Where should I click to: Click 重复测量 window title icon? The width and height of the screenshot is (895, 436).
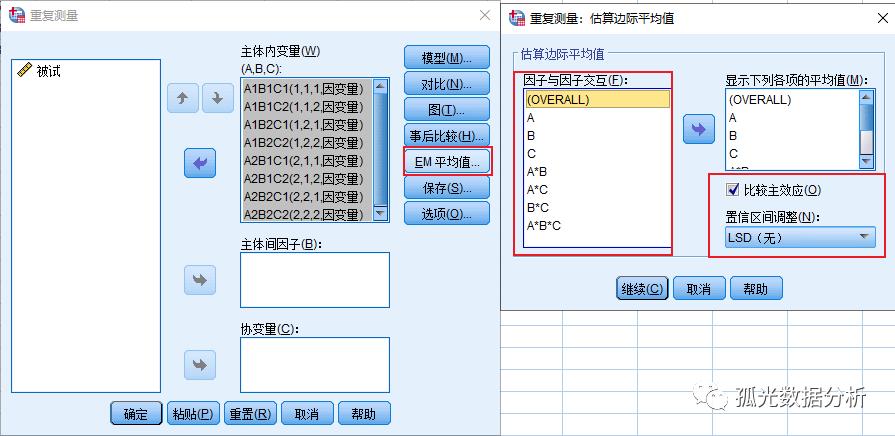coord(17,15)
